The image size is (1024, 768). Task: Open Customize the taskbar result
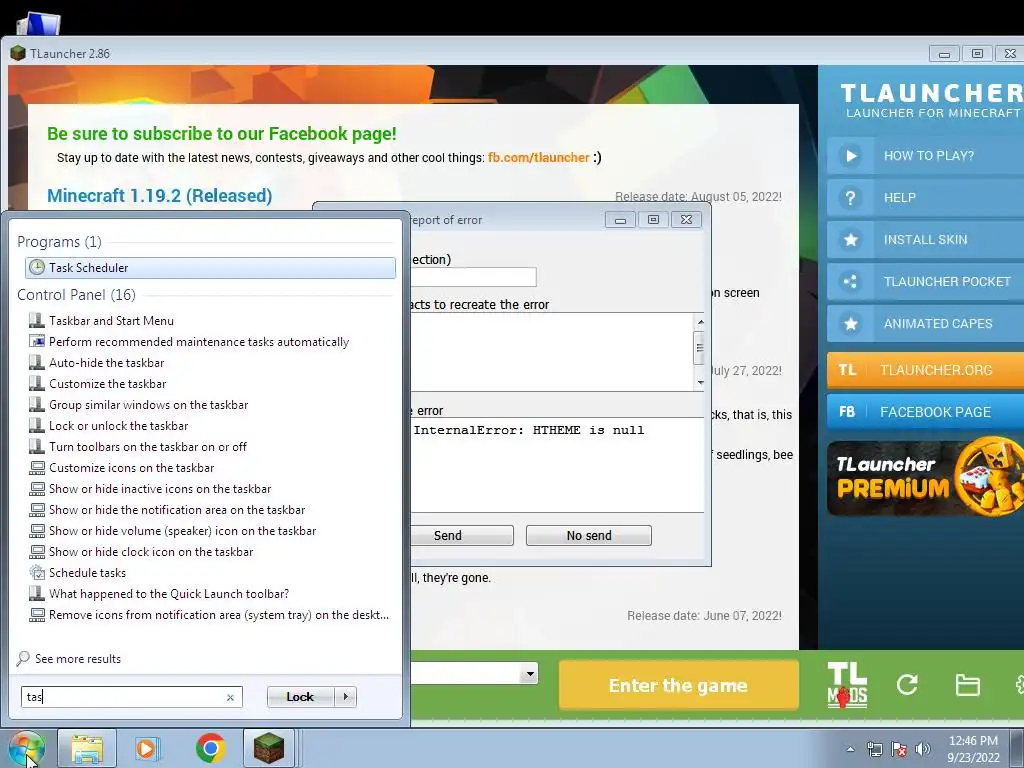(107, 383)
